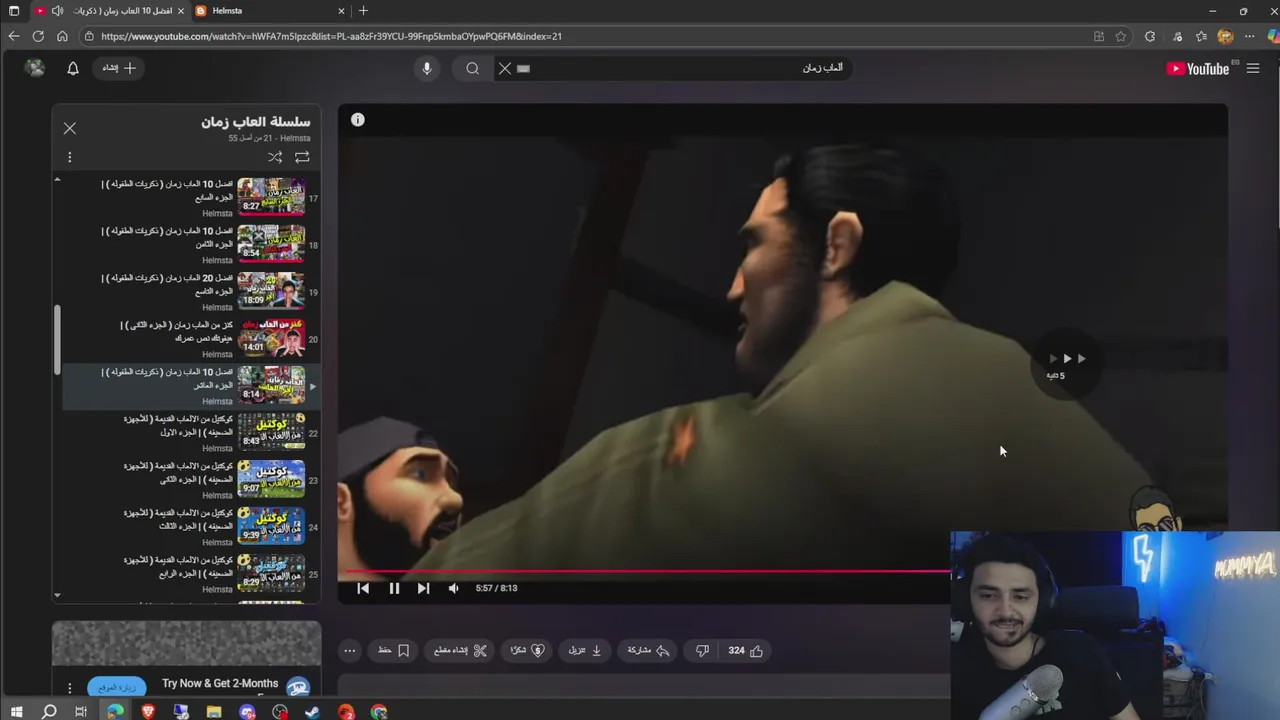1280x720 pixels.
Task: Select currently playing playlist item (8:14)
Action: pos(190,386)
